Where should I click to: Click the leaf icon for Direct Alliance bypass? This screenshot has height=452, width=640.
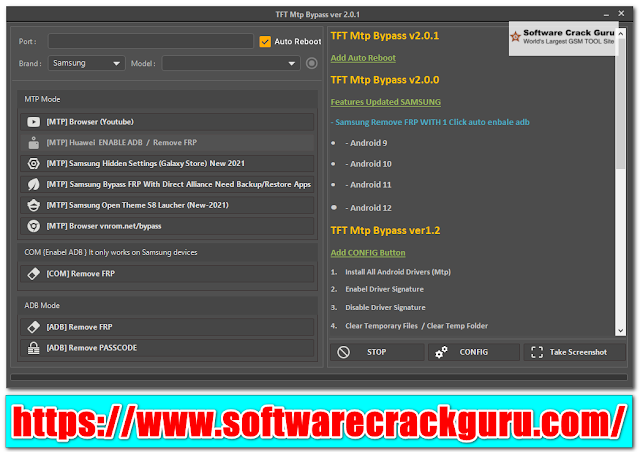[33, 184]
